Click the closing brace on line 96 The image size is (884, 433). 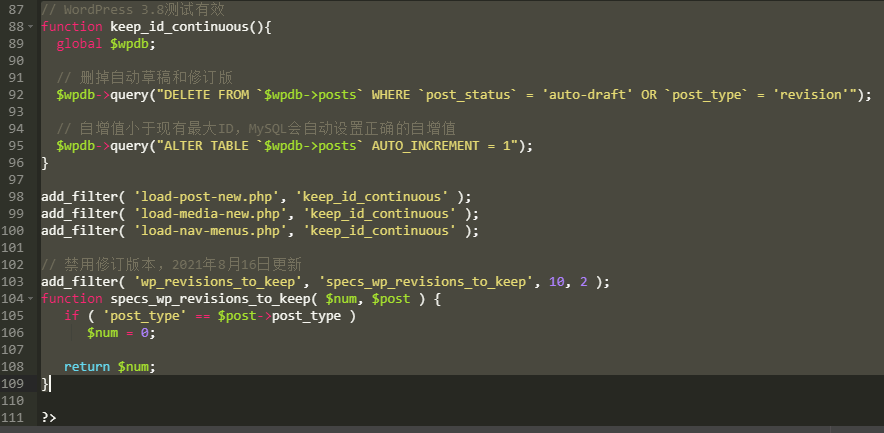pos(45,163)
